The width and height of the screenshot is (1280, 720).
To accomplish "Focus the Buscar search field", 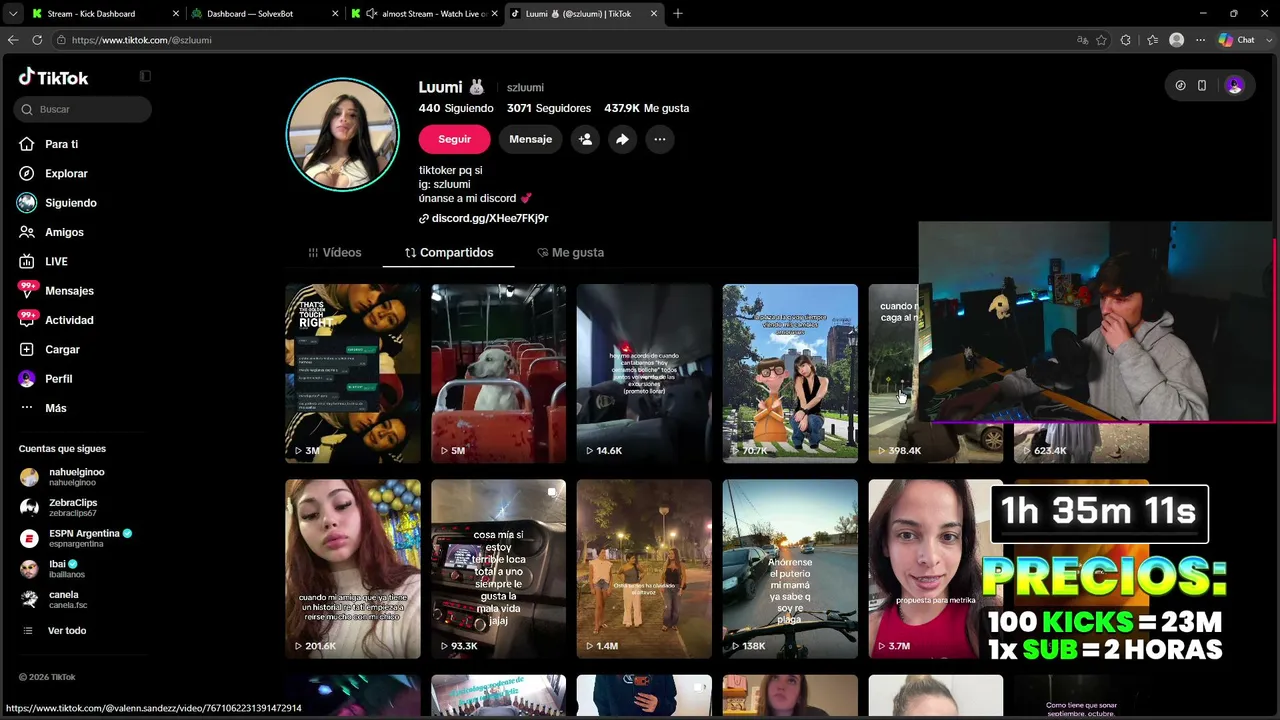I will tap(84, 109).
